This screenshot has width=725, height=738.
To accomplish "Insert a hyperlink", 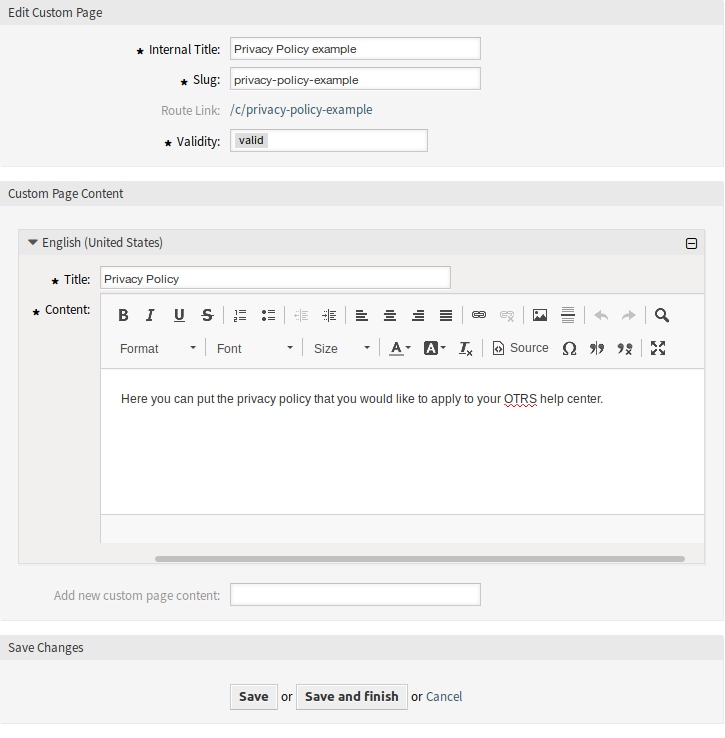I will 479,315.
